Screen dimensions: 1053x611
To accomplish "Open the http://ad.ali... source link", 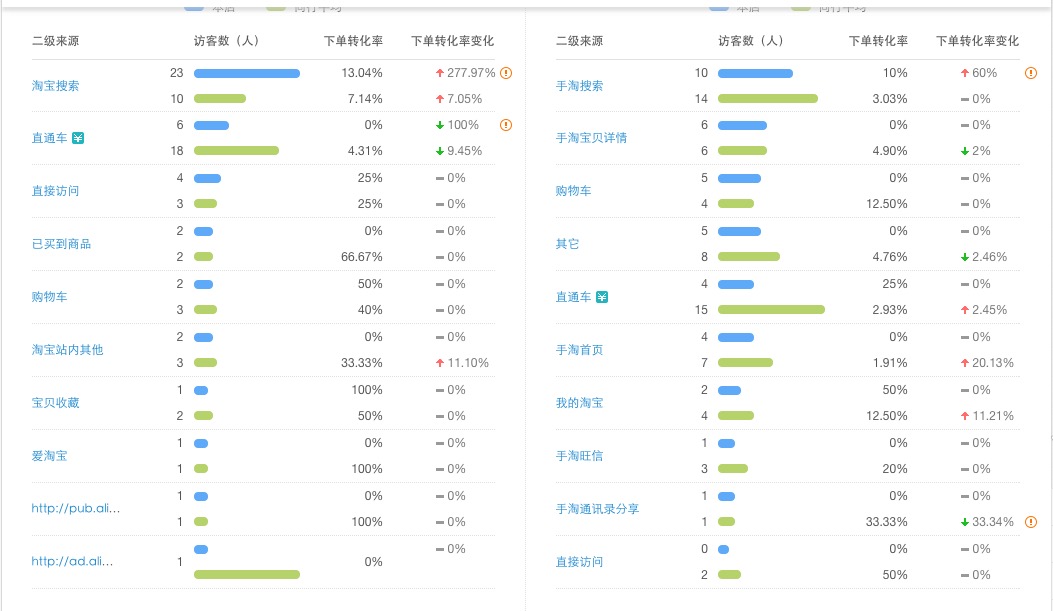I will 72,561.
